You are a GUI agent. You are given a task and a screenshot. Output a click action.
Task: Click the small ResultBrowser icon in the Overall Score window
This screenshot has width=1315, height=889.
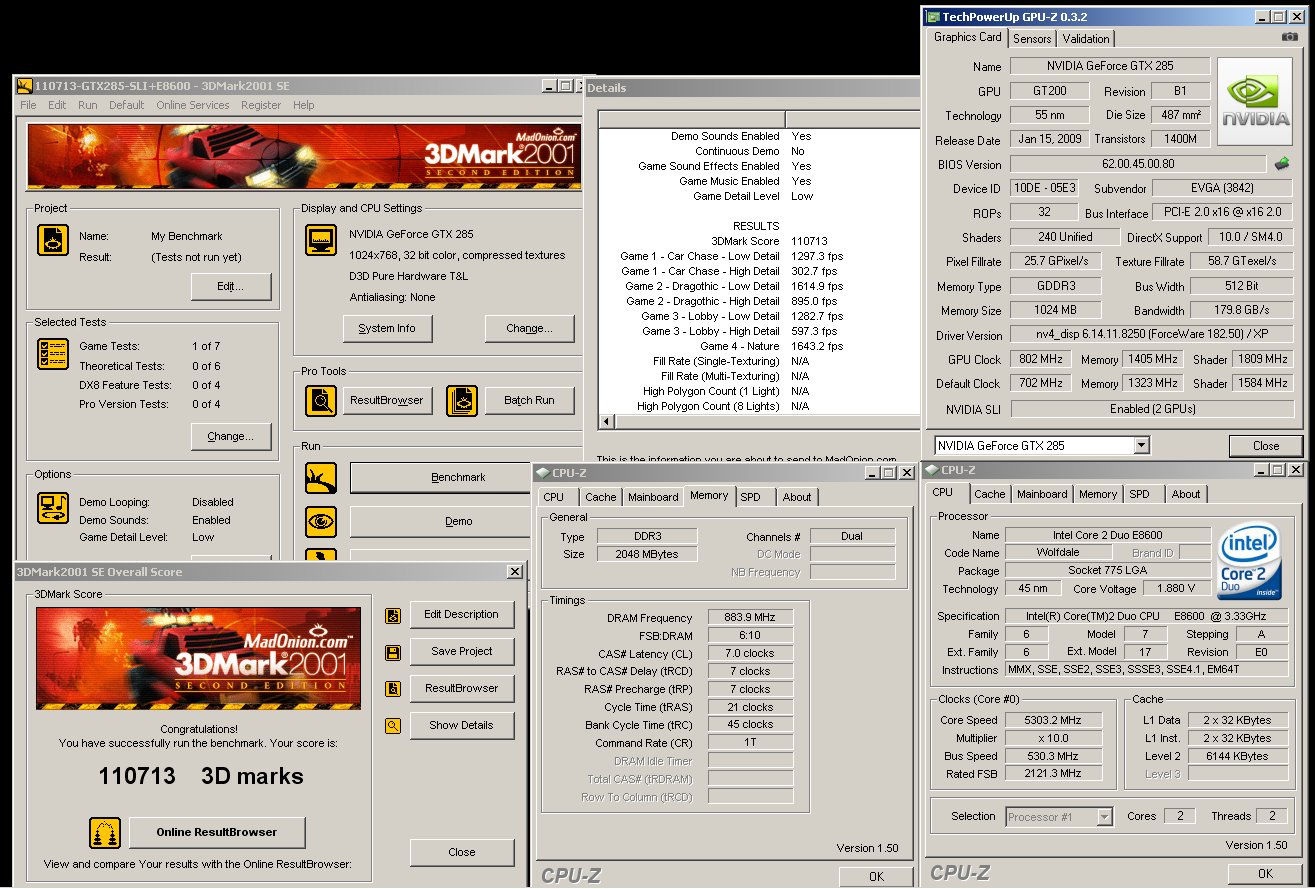393,689
